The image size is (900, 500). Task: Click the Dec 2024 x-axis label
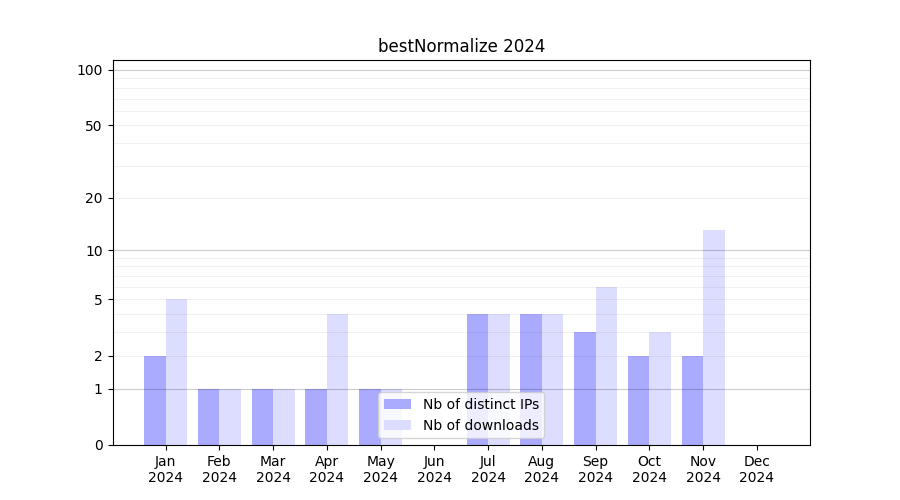757,469
